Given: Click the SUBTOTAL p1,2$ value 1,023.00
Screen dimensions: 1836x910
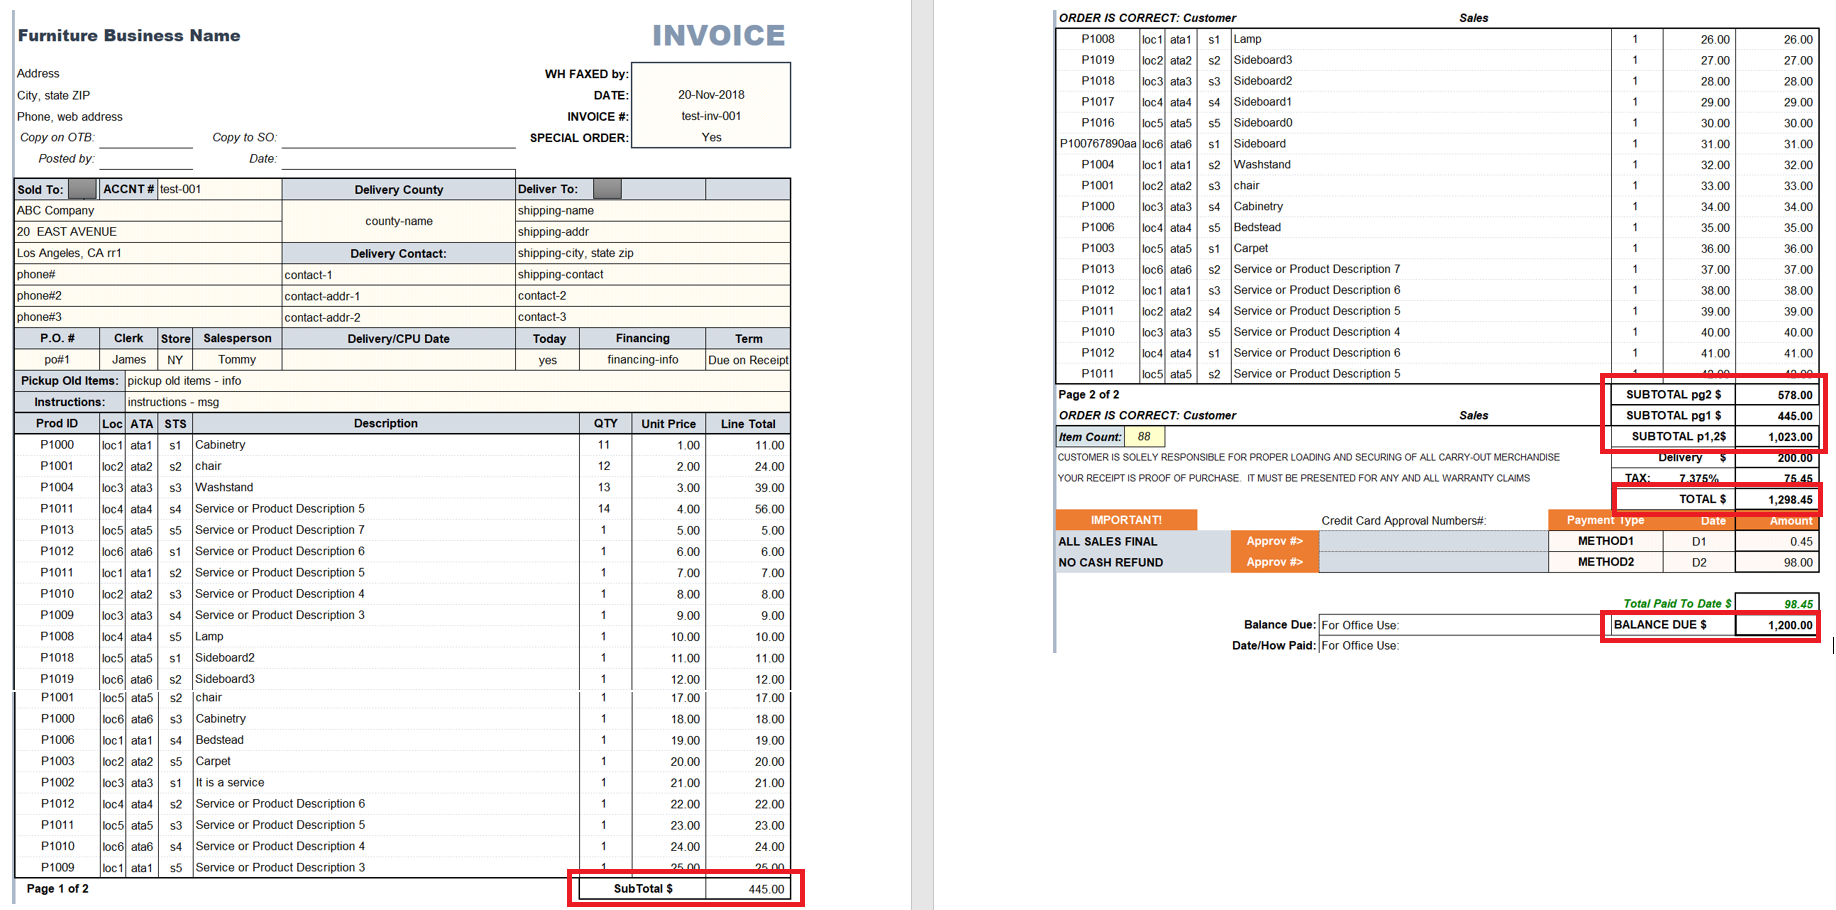Looking at the screenshot, I should tap(1790, 437).
